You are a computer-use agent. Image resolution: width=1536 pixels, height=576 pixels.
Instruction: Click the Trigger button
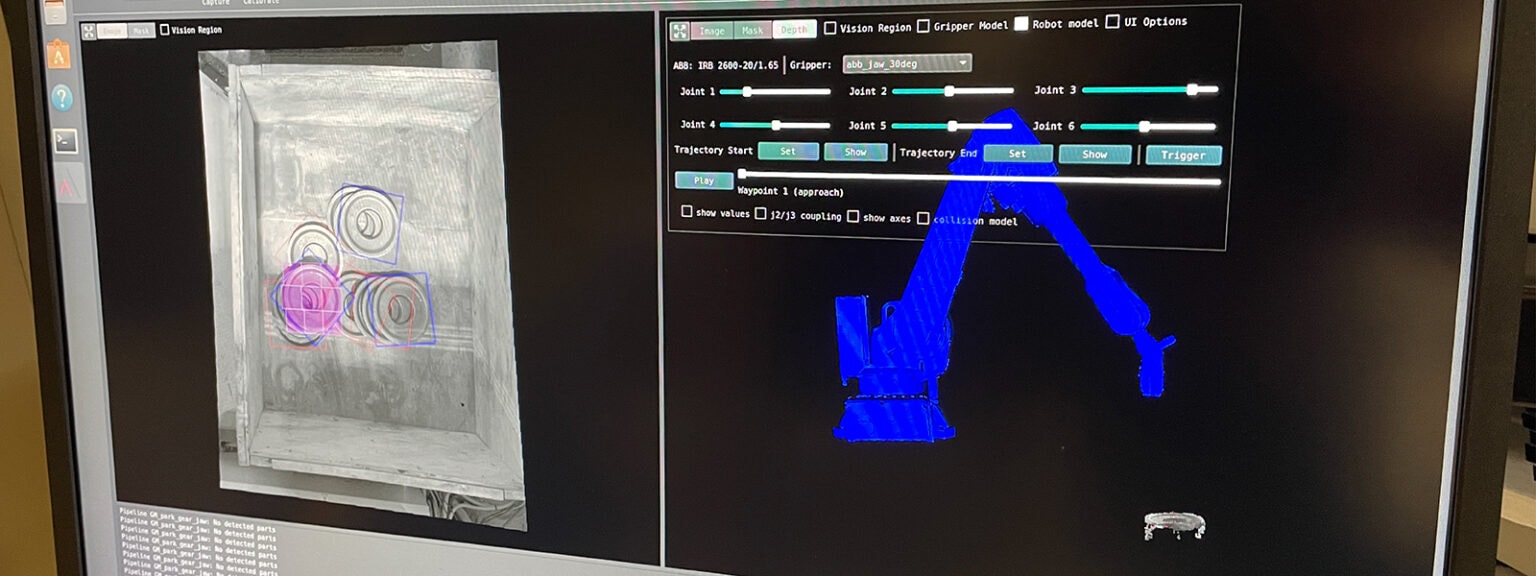tap(1183, 155)
